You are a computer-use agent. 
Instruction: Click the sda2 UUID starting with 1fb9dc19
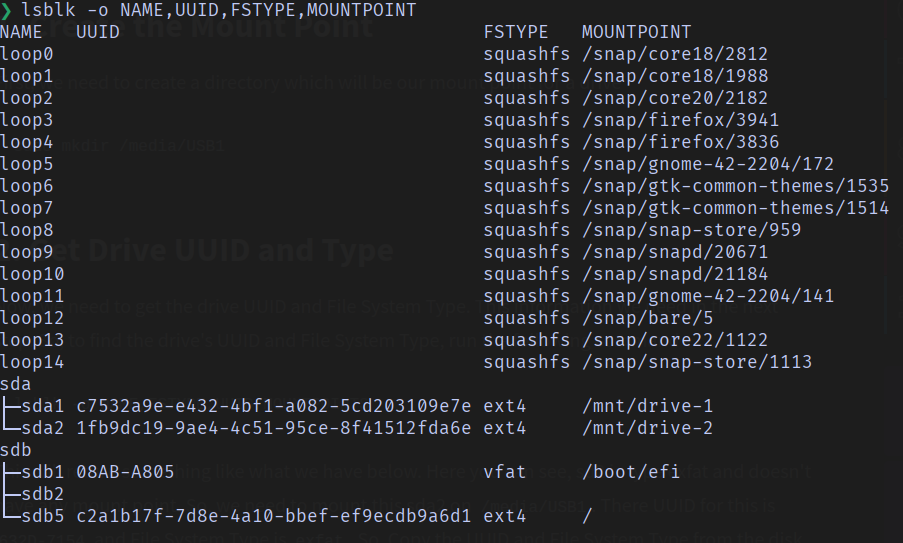click(x=274, y=428)
